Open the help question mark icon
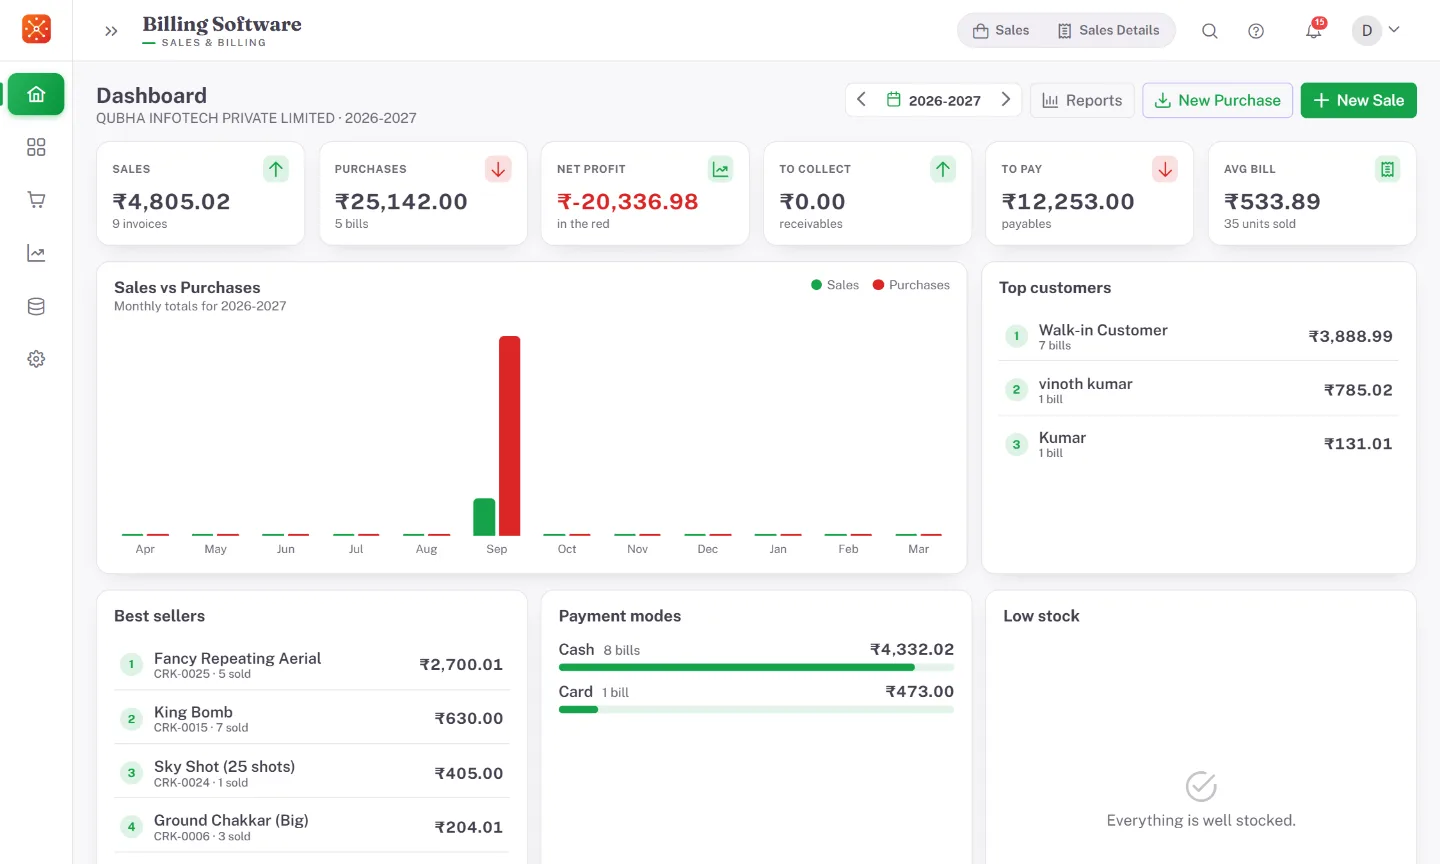This screenshot has height=864, width=1440. pyautogui.click(x=1256, y=31)
